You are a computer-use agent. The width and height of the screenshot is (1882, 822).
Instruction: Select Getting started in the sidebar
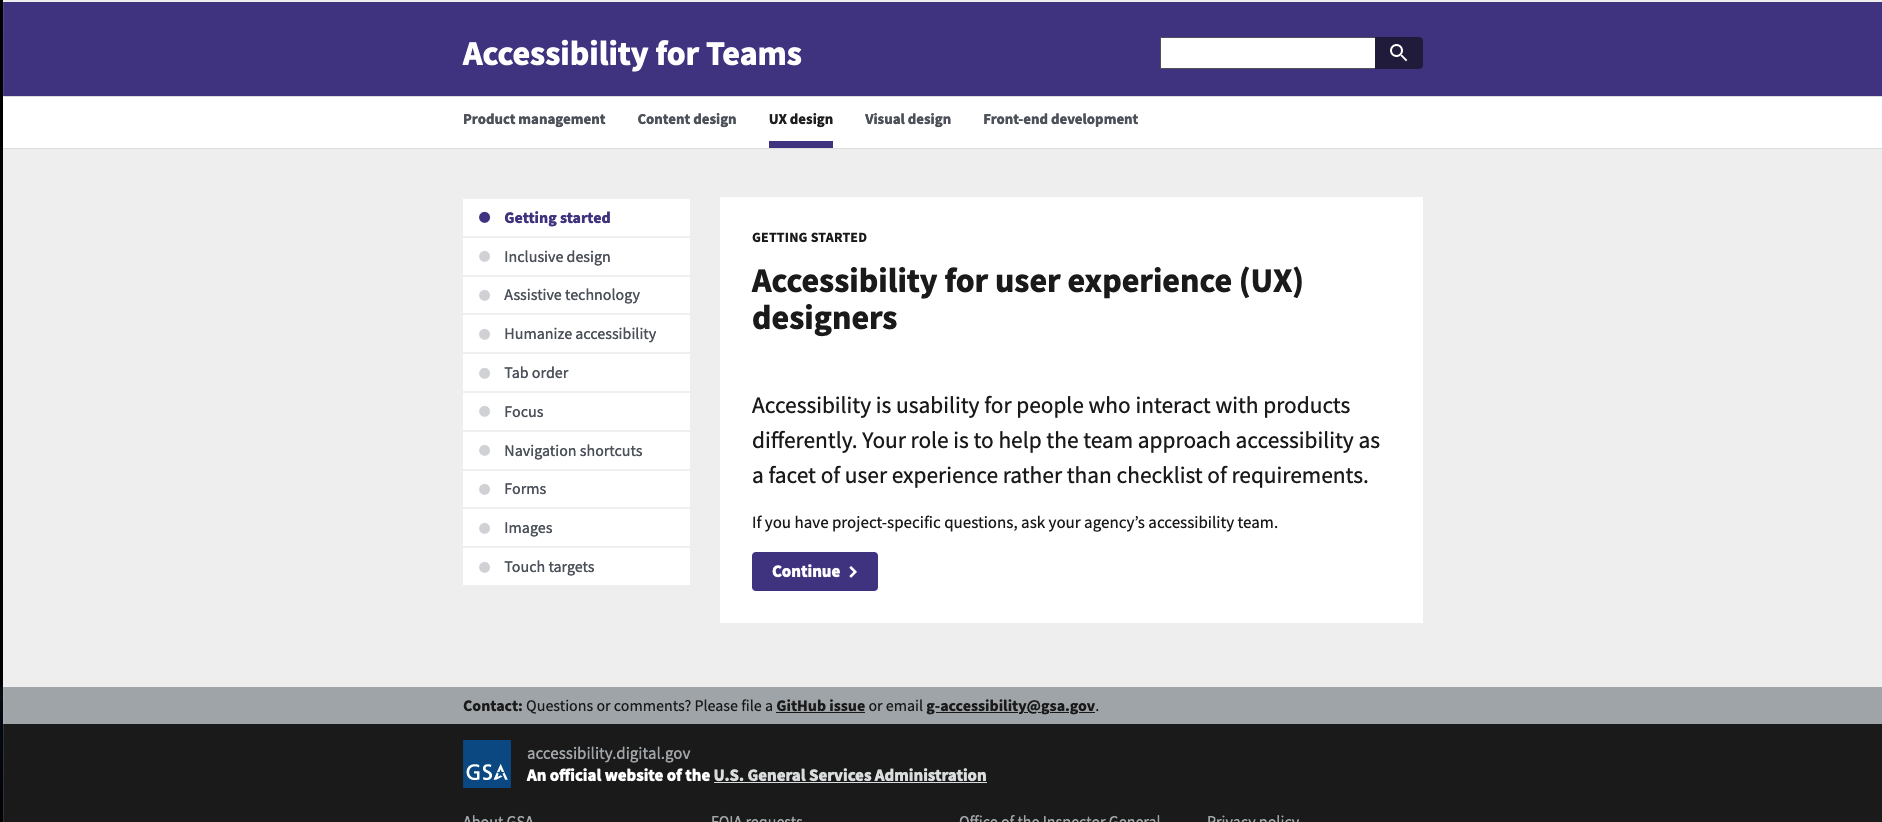576,218
